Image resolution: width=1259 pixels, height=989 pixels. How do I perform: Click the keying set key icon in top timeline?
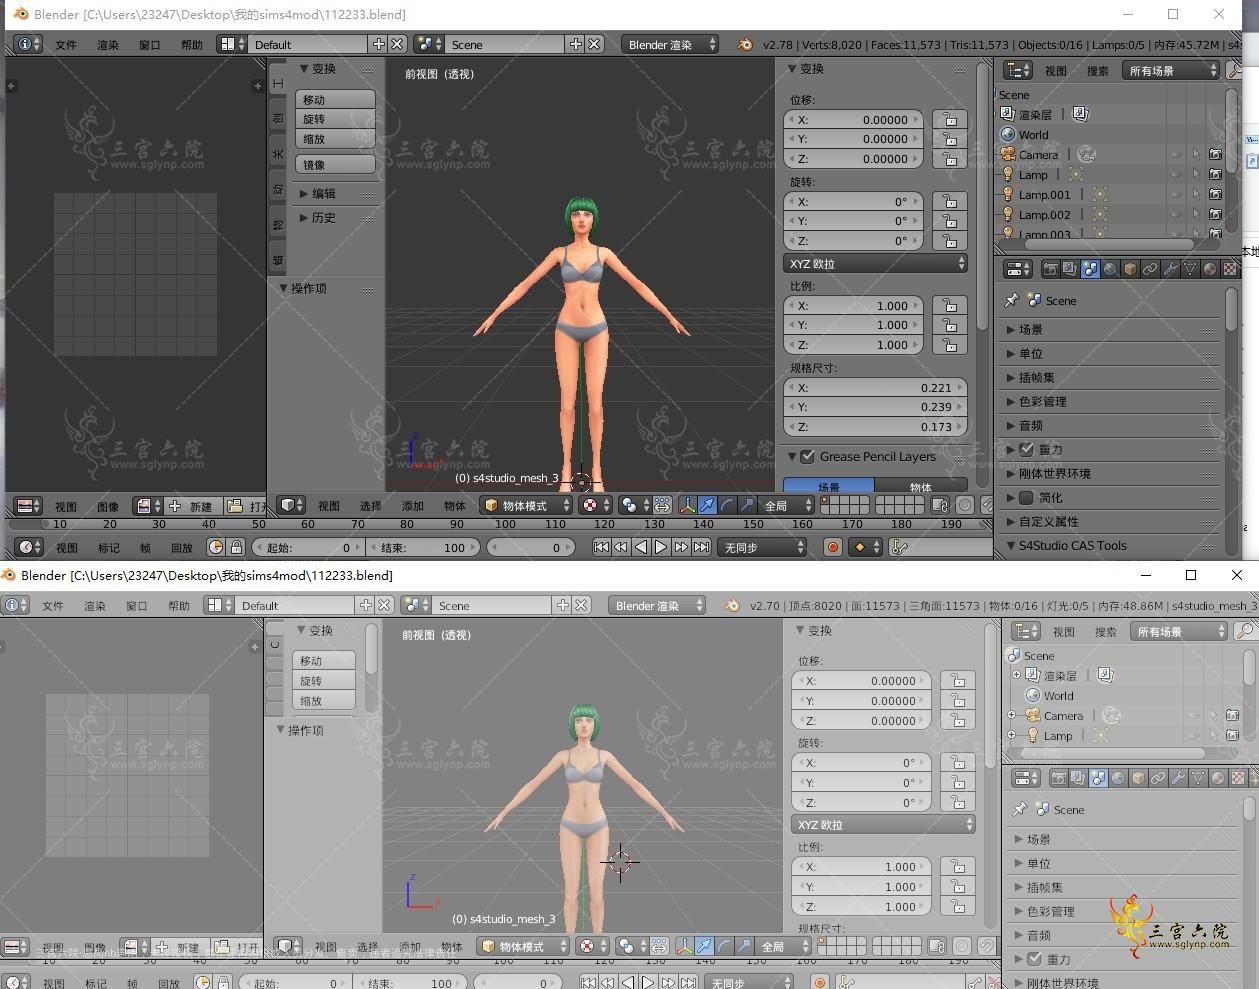pos(899,547)
